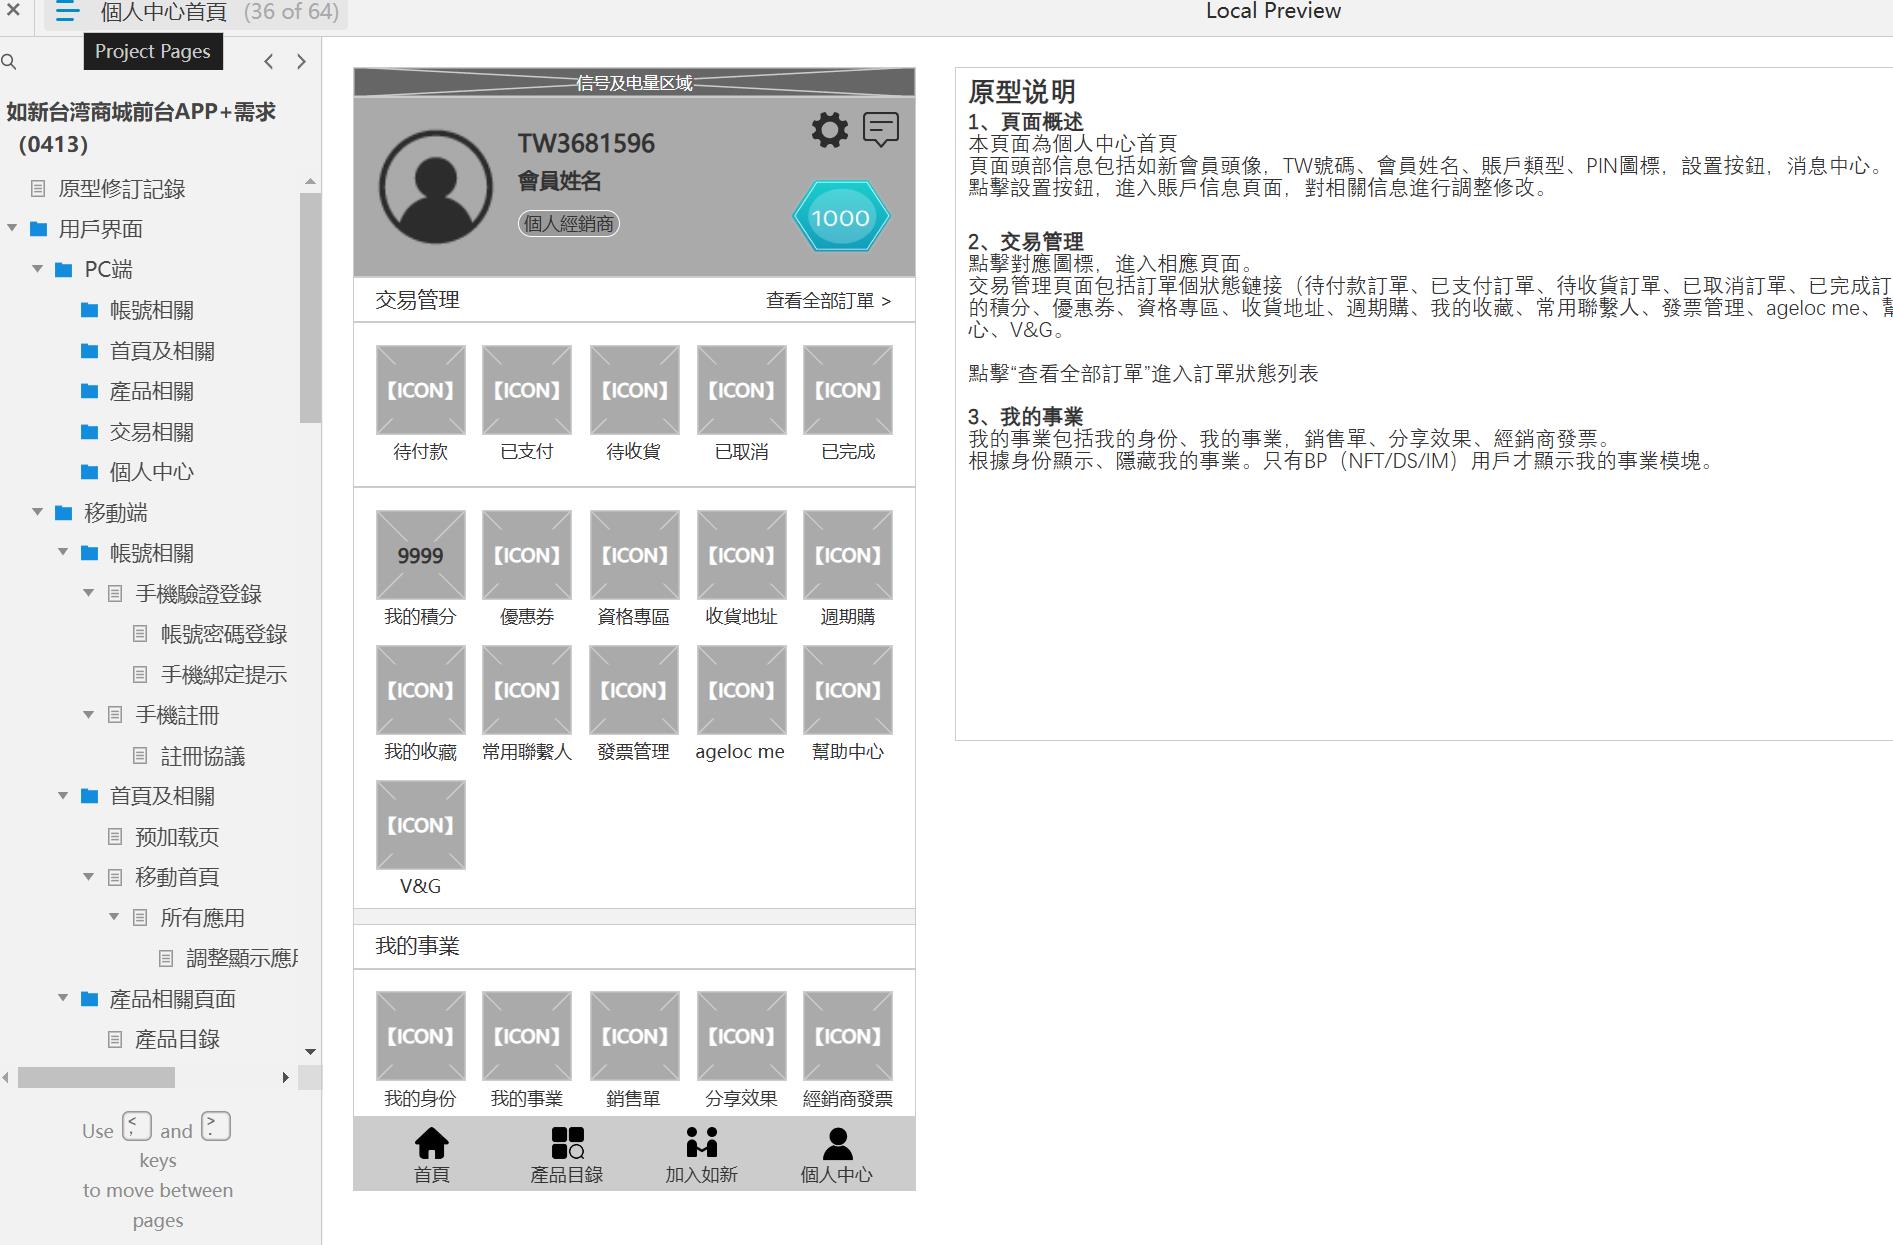Go to the 首頁 bottom tab
The width and height of the screenshot is (1893, 1245).
point(432,1155)
